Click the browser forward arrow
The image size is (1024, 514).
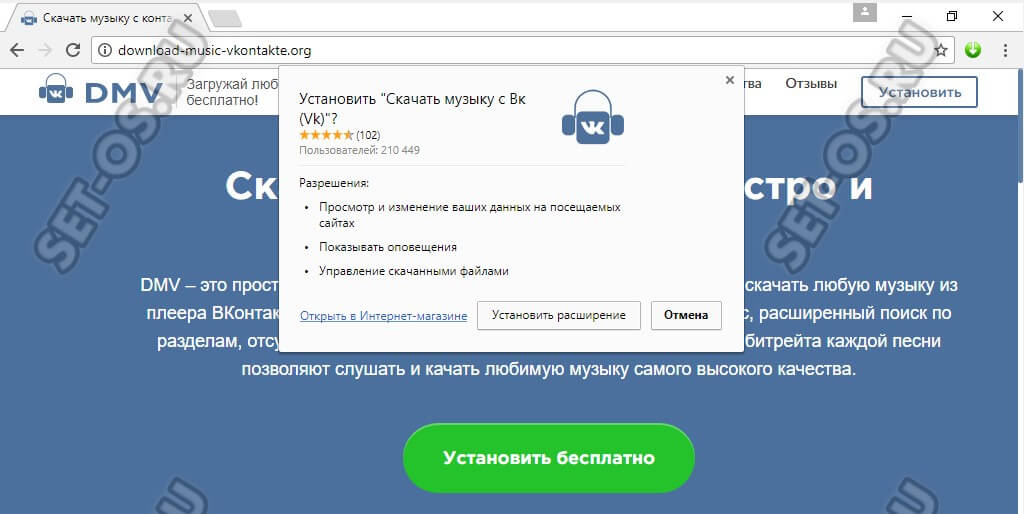[x=44, y=50]
